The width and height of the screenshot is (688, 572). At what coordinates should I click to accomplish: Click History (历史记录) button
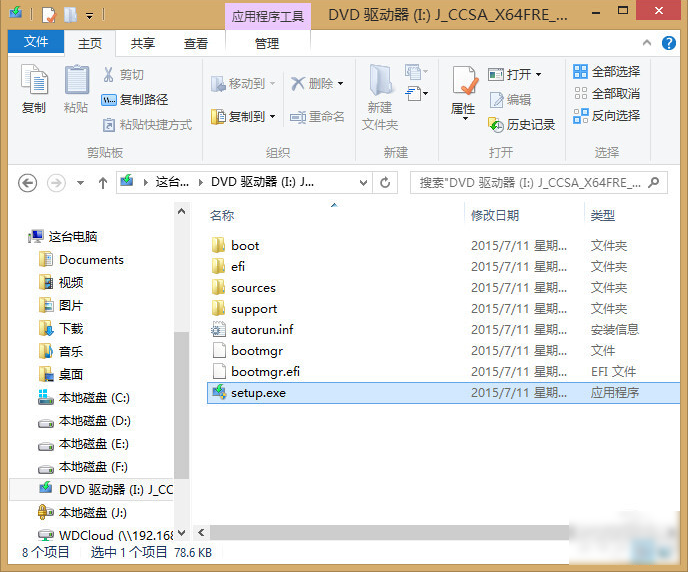tap(521, 125)
